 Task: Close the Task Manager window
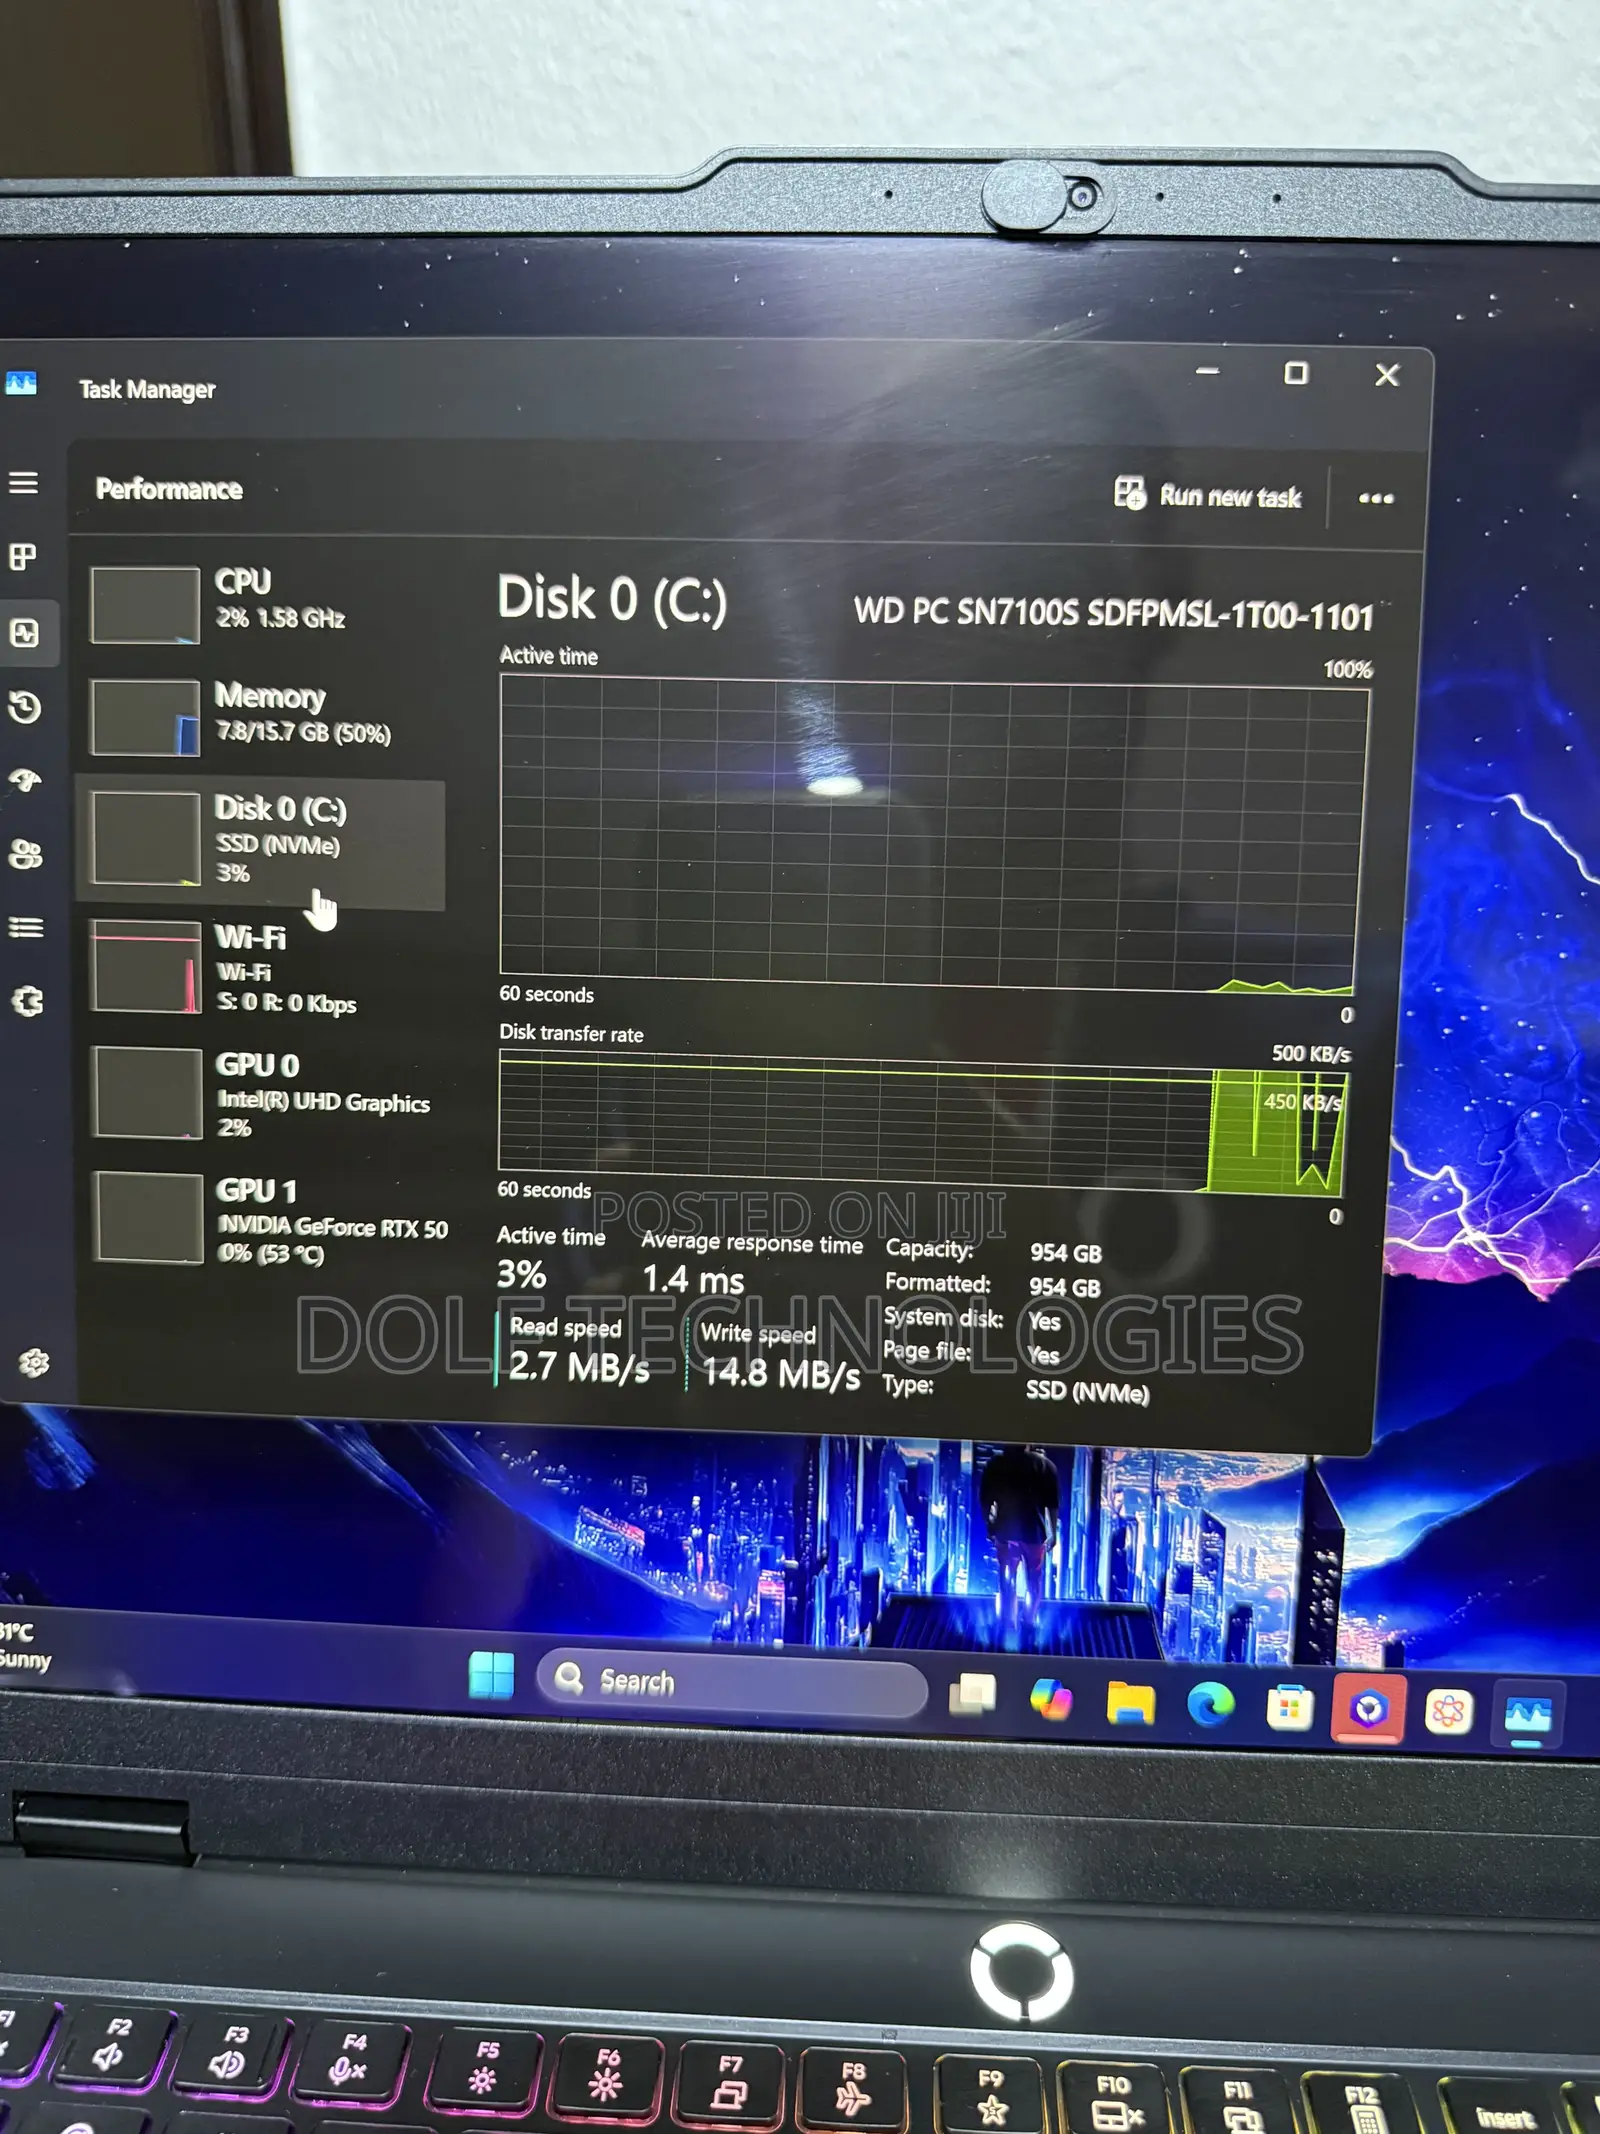click(1387, 375)
